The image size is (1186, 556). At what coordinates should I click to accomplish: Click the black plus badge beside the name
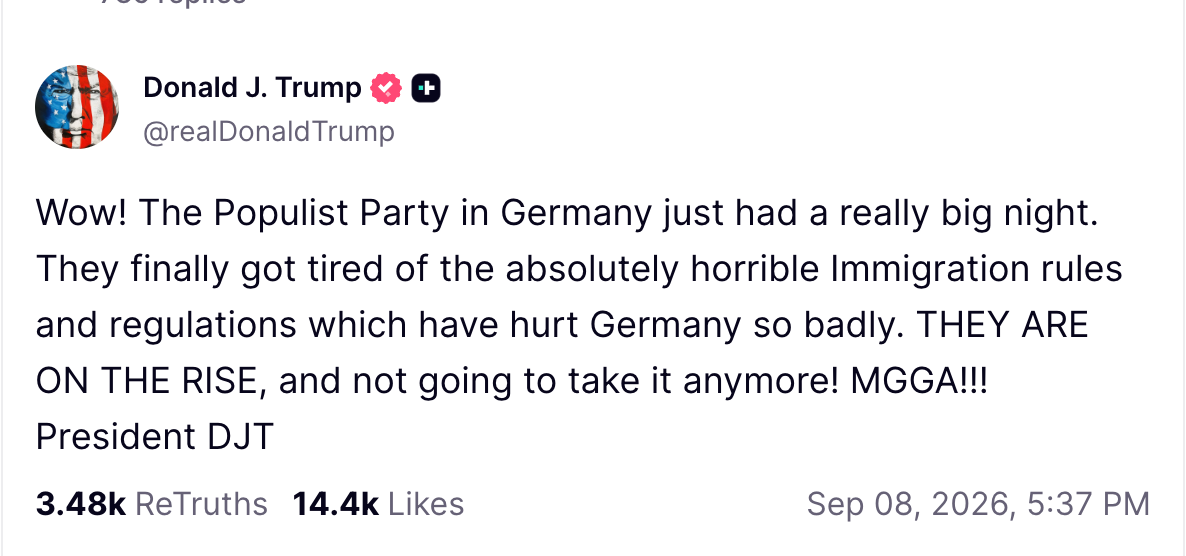tap(426, 89)
